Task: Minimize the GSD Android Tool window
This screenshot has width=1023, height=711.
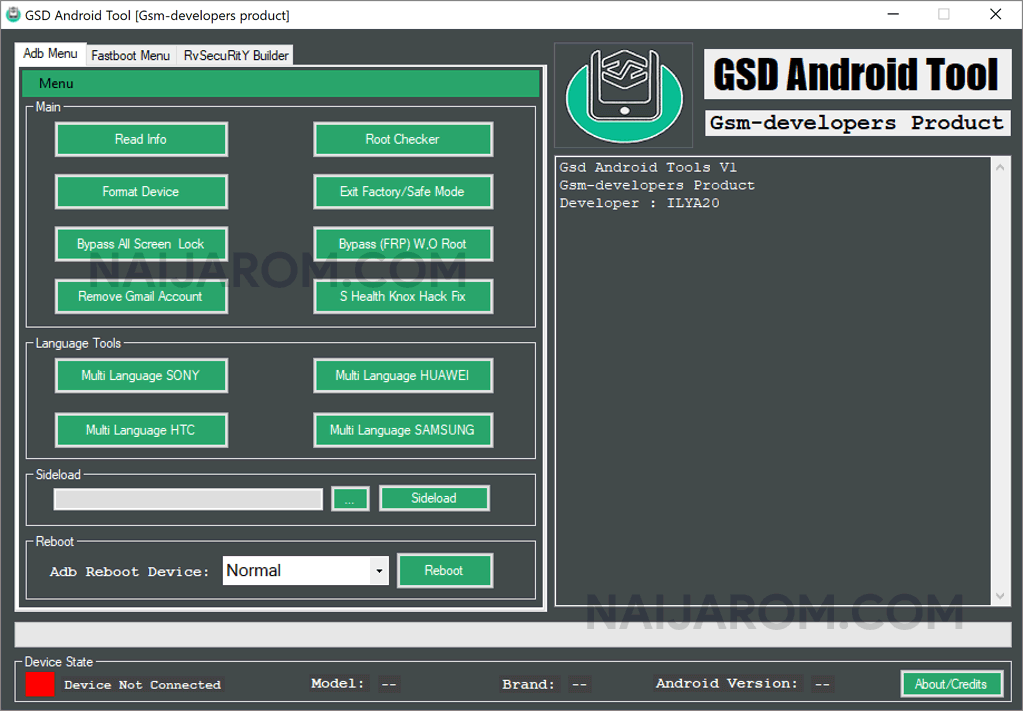Action: tap(893, 14)
